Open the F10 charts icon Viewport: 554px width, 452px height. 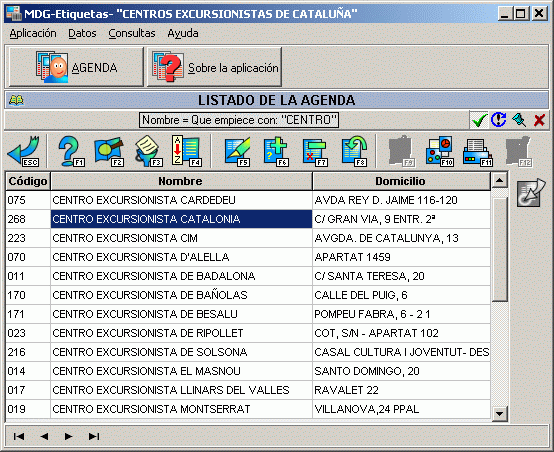pyautogui.click(x=440, y=152)
